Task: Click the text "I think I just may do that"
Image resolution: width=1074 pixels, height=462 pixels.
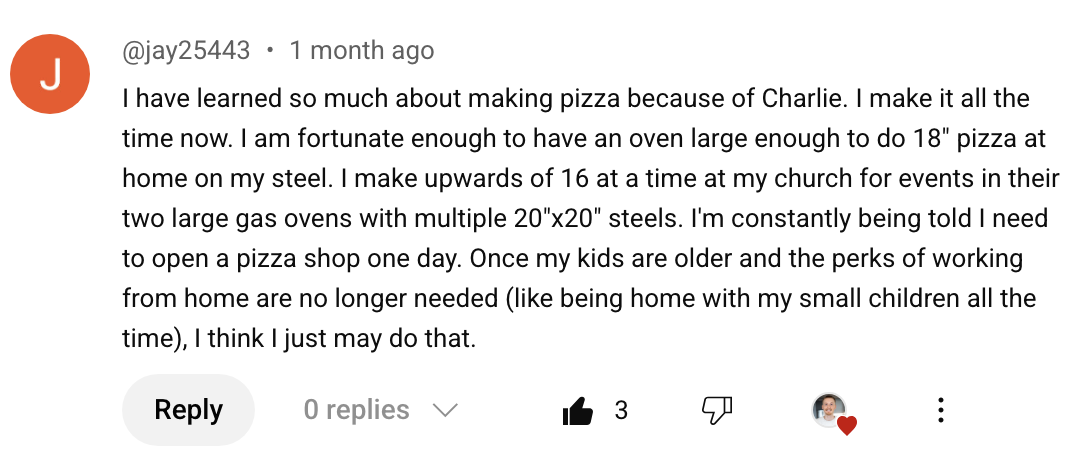Action: [335, 340]
